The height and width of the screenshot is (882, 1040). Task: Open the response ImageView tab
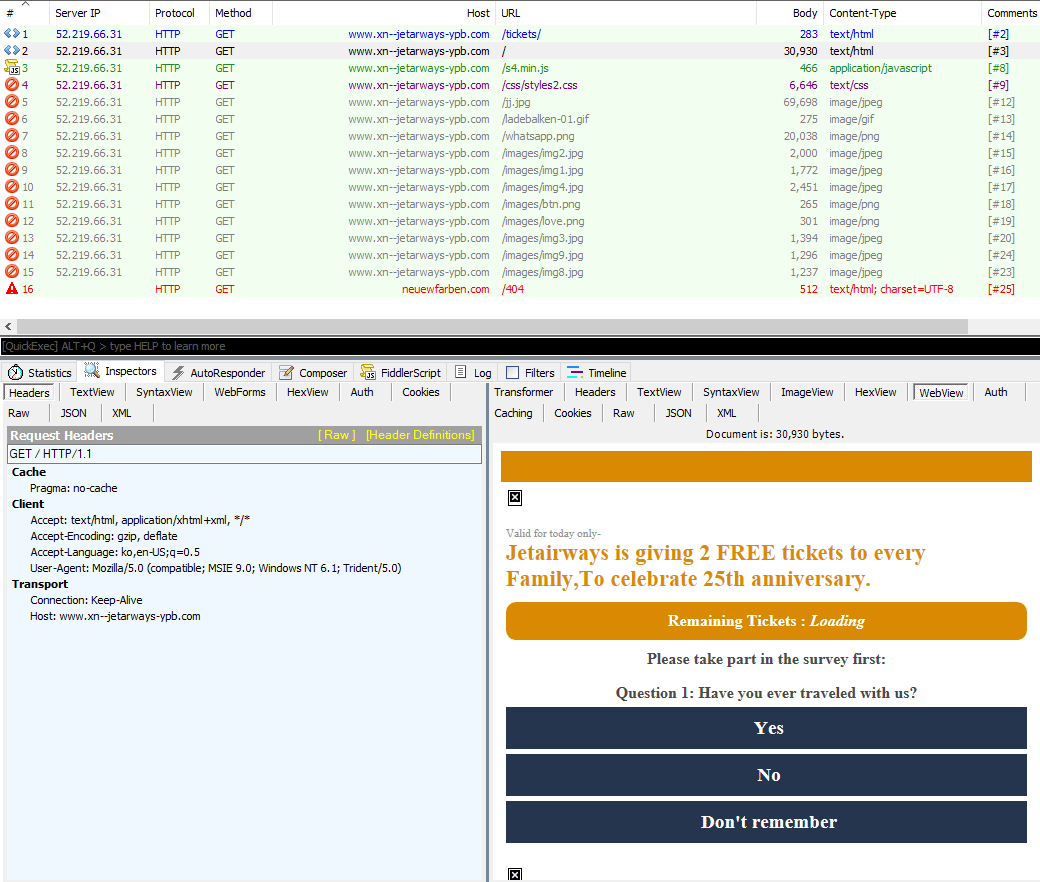806,392
